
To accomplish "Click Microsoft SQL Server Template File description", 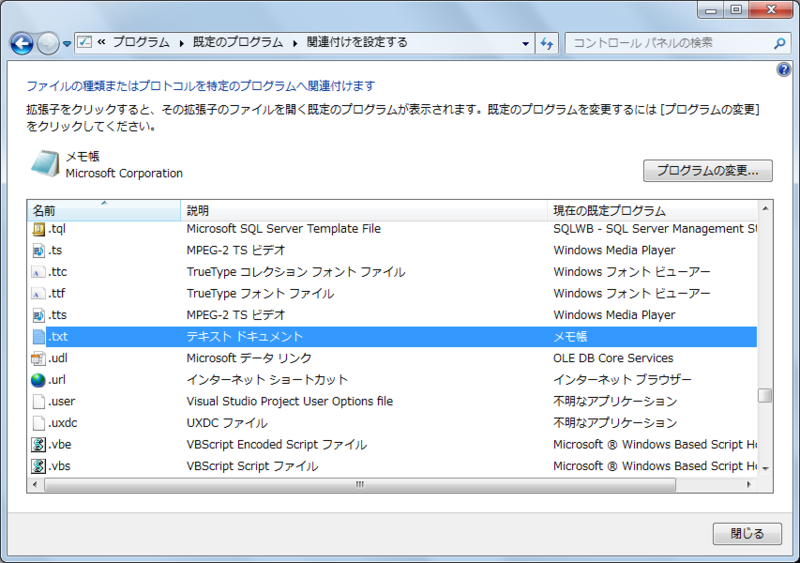I will coord(284,229).
